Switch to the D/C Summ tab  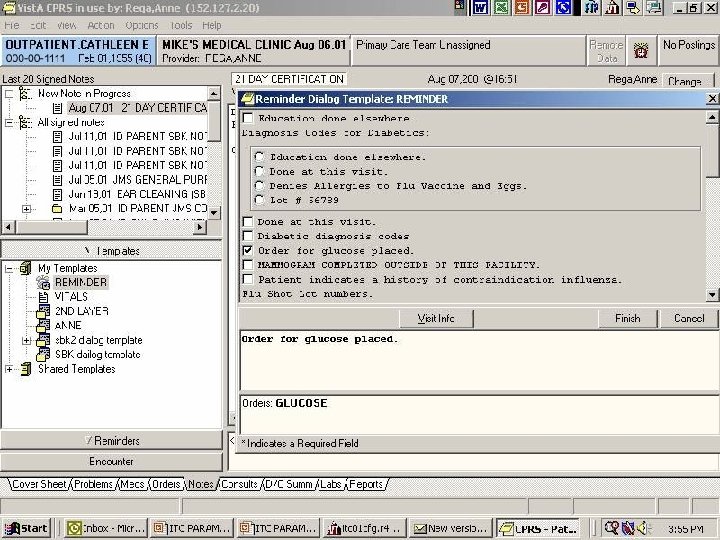[x=289, y=484]
